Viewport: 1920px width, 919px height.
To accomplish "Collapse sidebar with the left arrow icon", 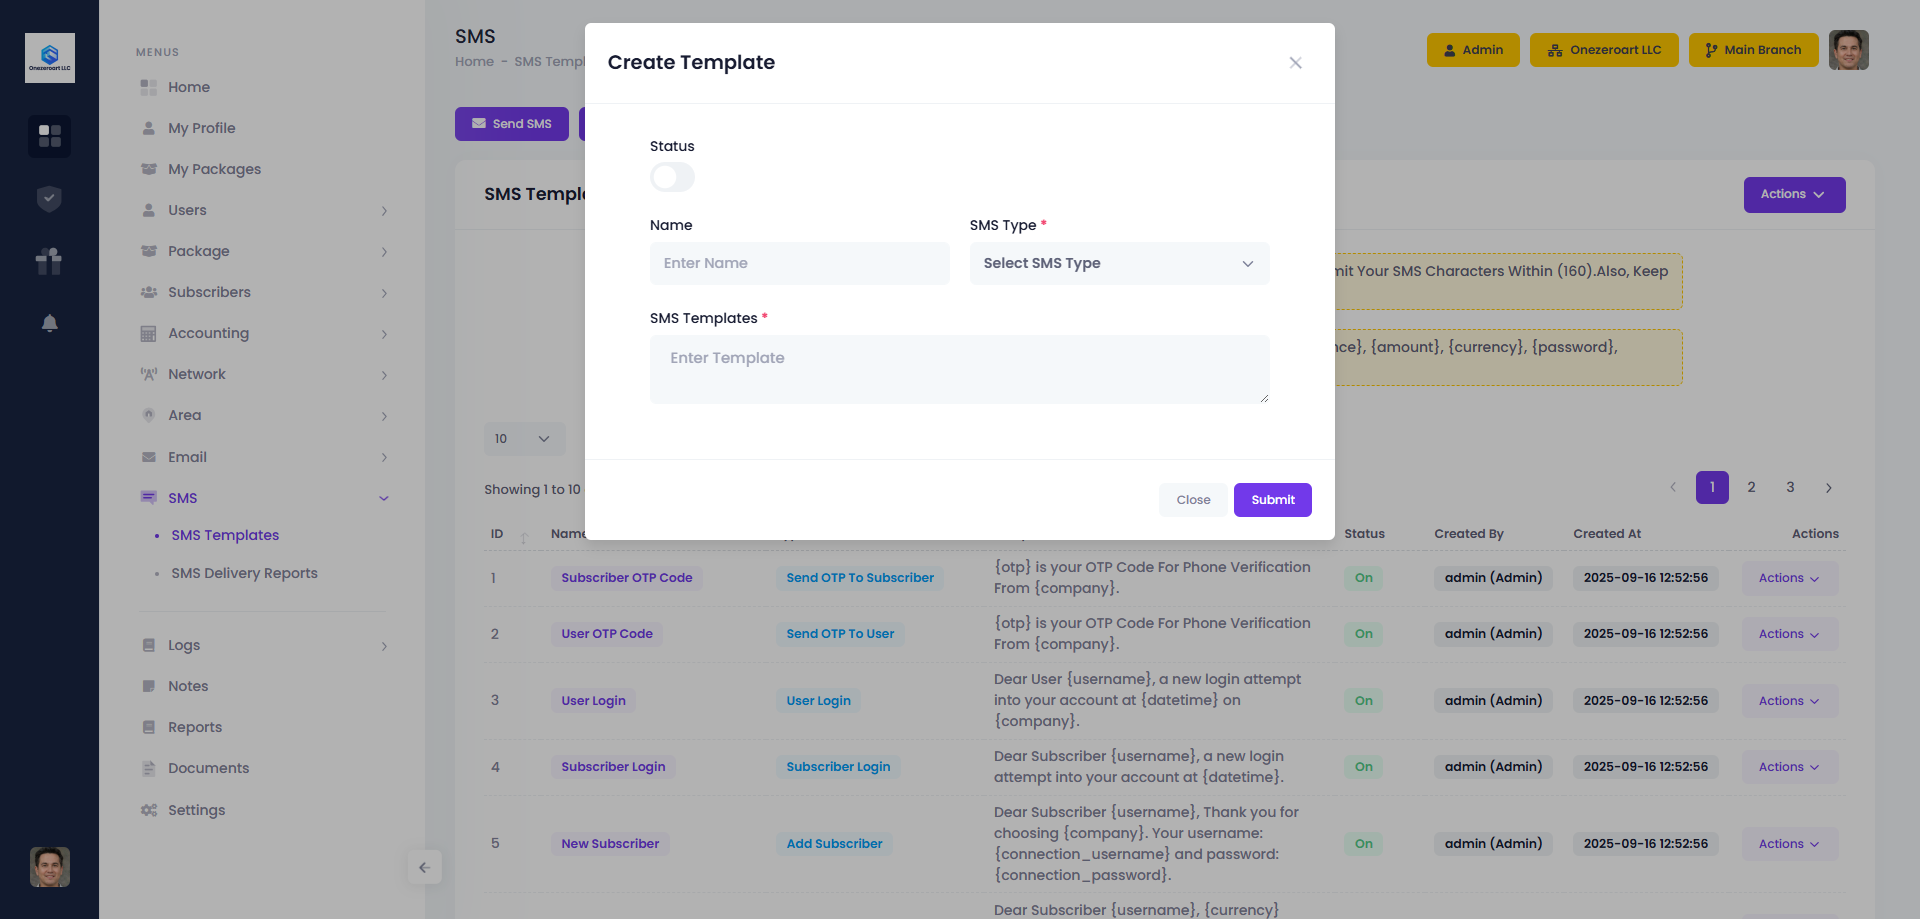I will click(x=424, y=867).
